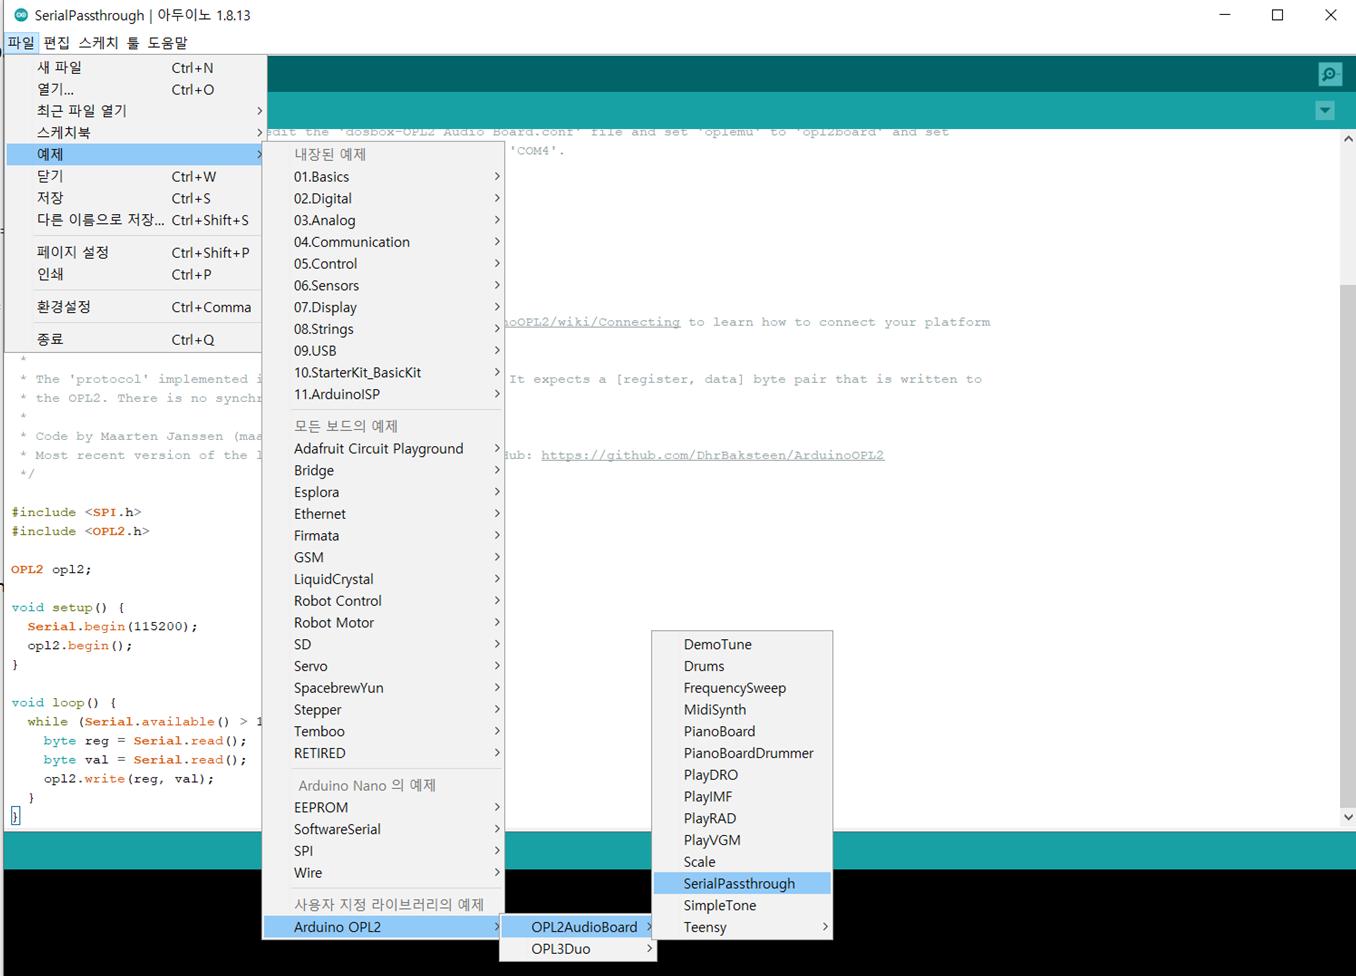The width and height of the screenshot is (1356, 976).
Task: Expand 06.Sensors examples submenu
Action: pyautogui.click(x=383, y=285)
